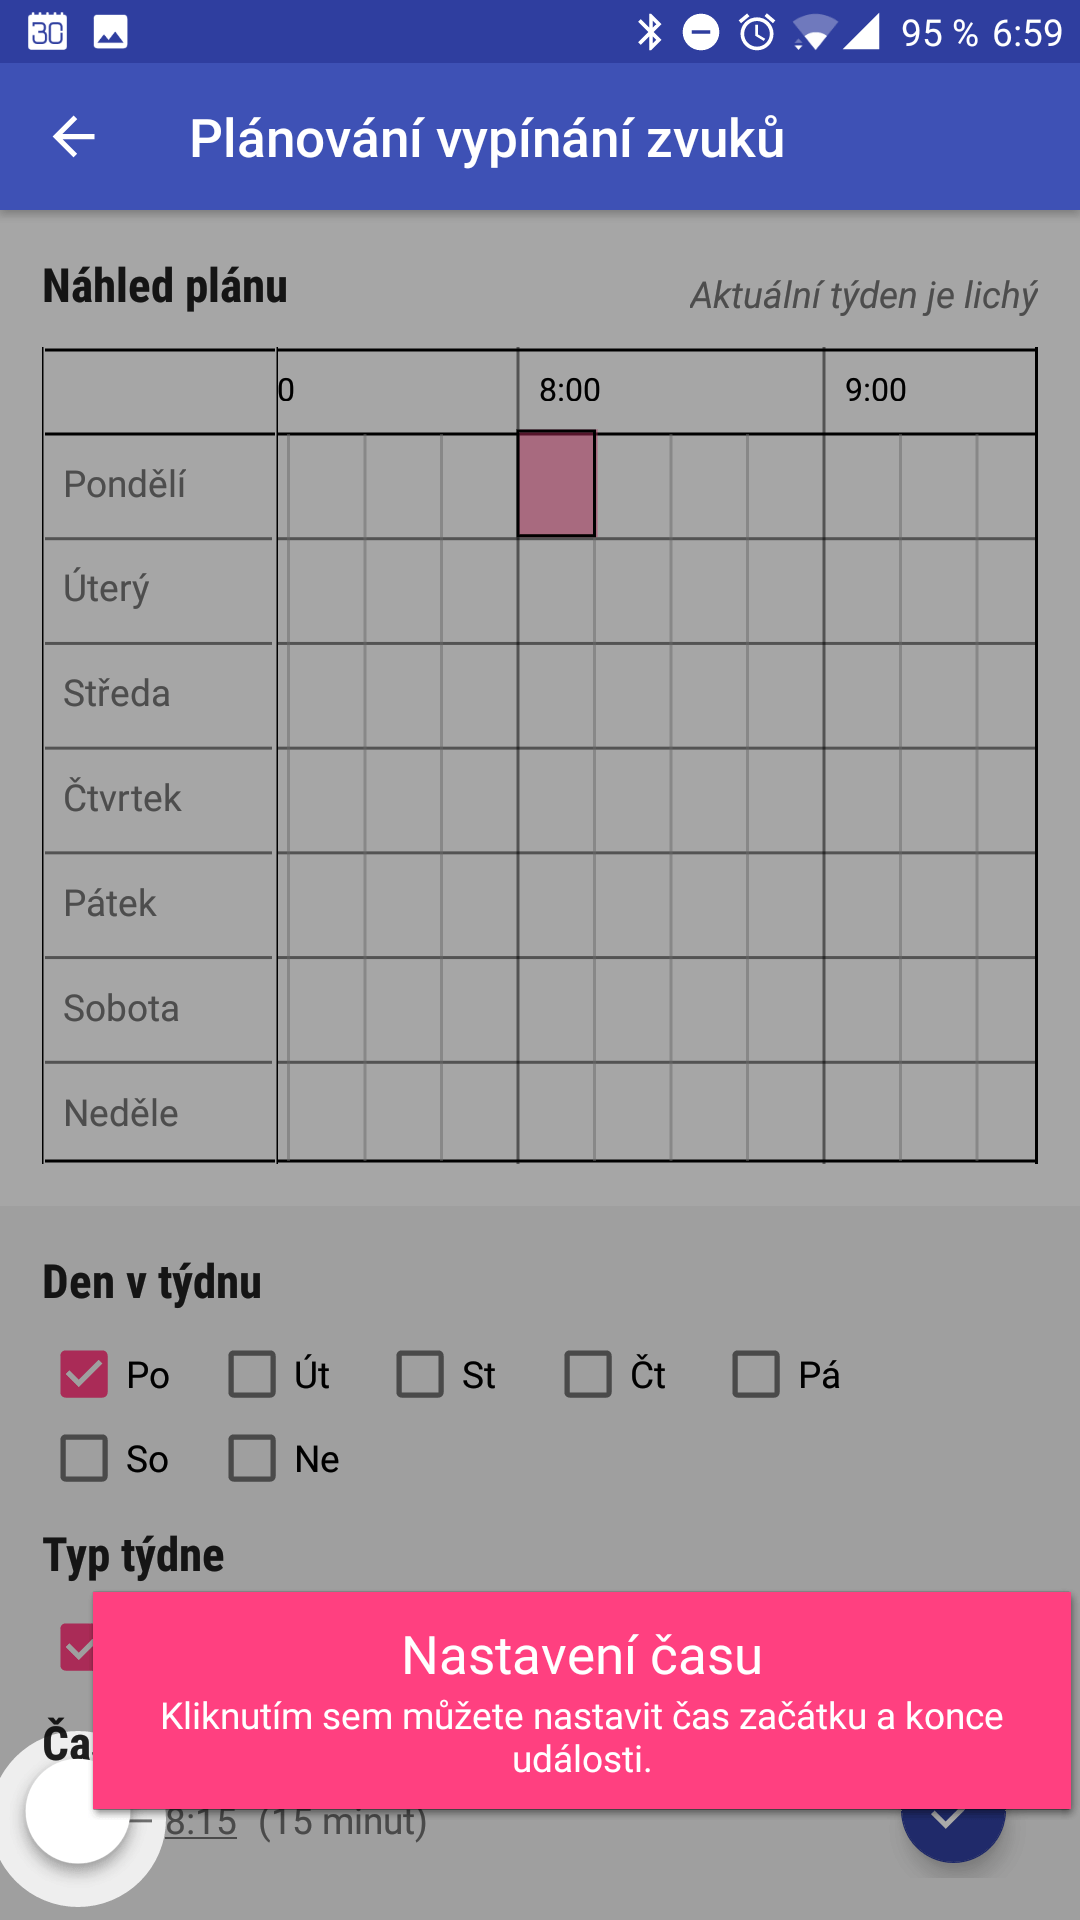
Task: Tap the image notification icon
Action: (110, 32)
